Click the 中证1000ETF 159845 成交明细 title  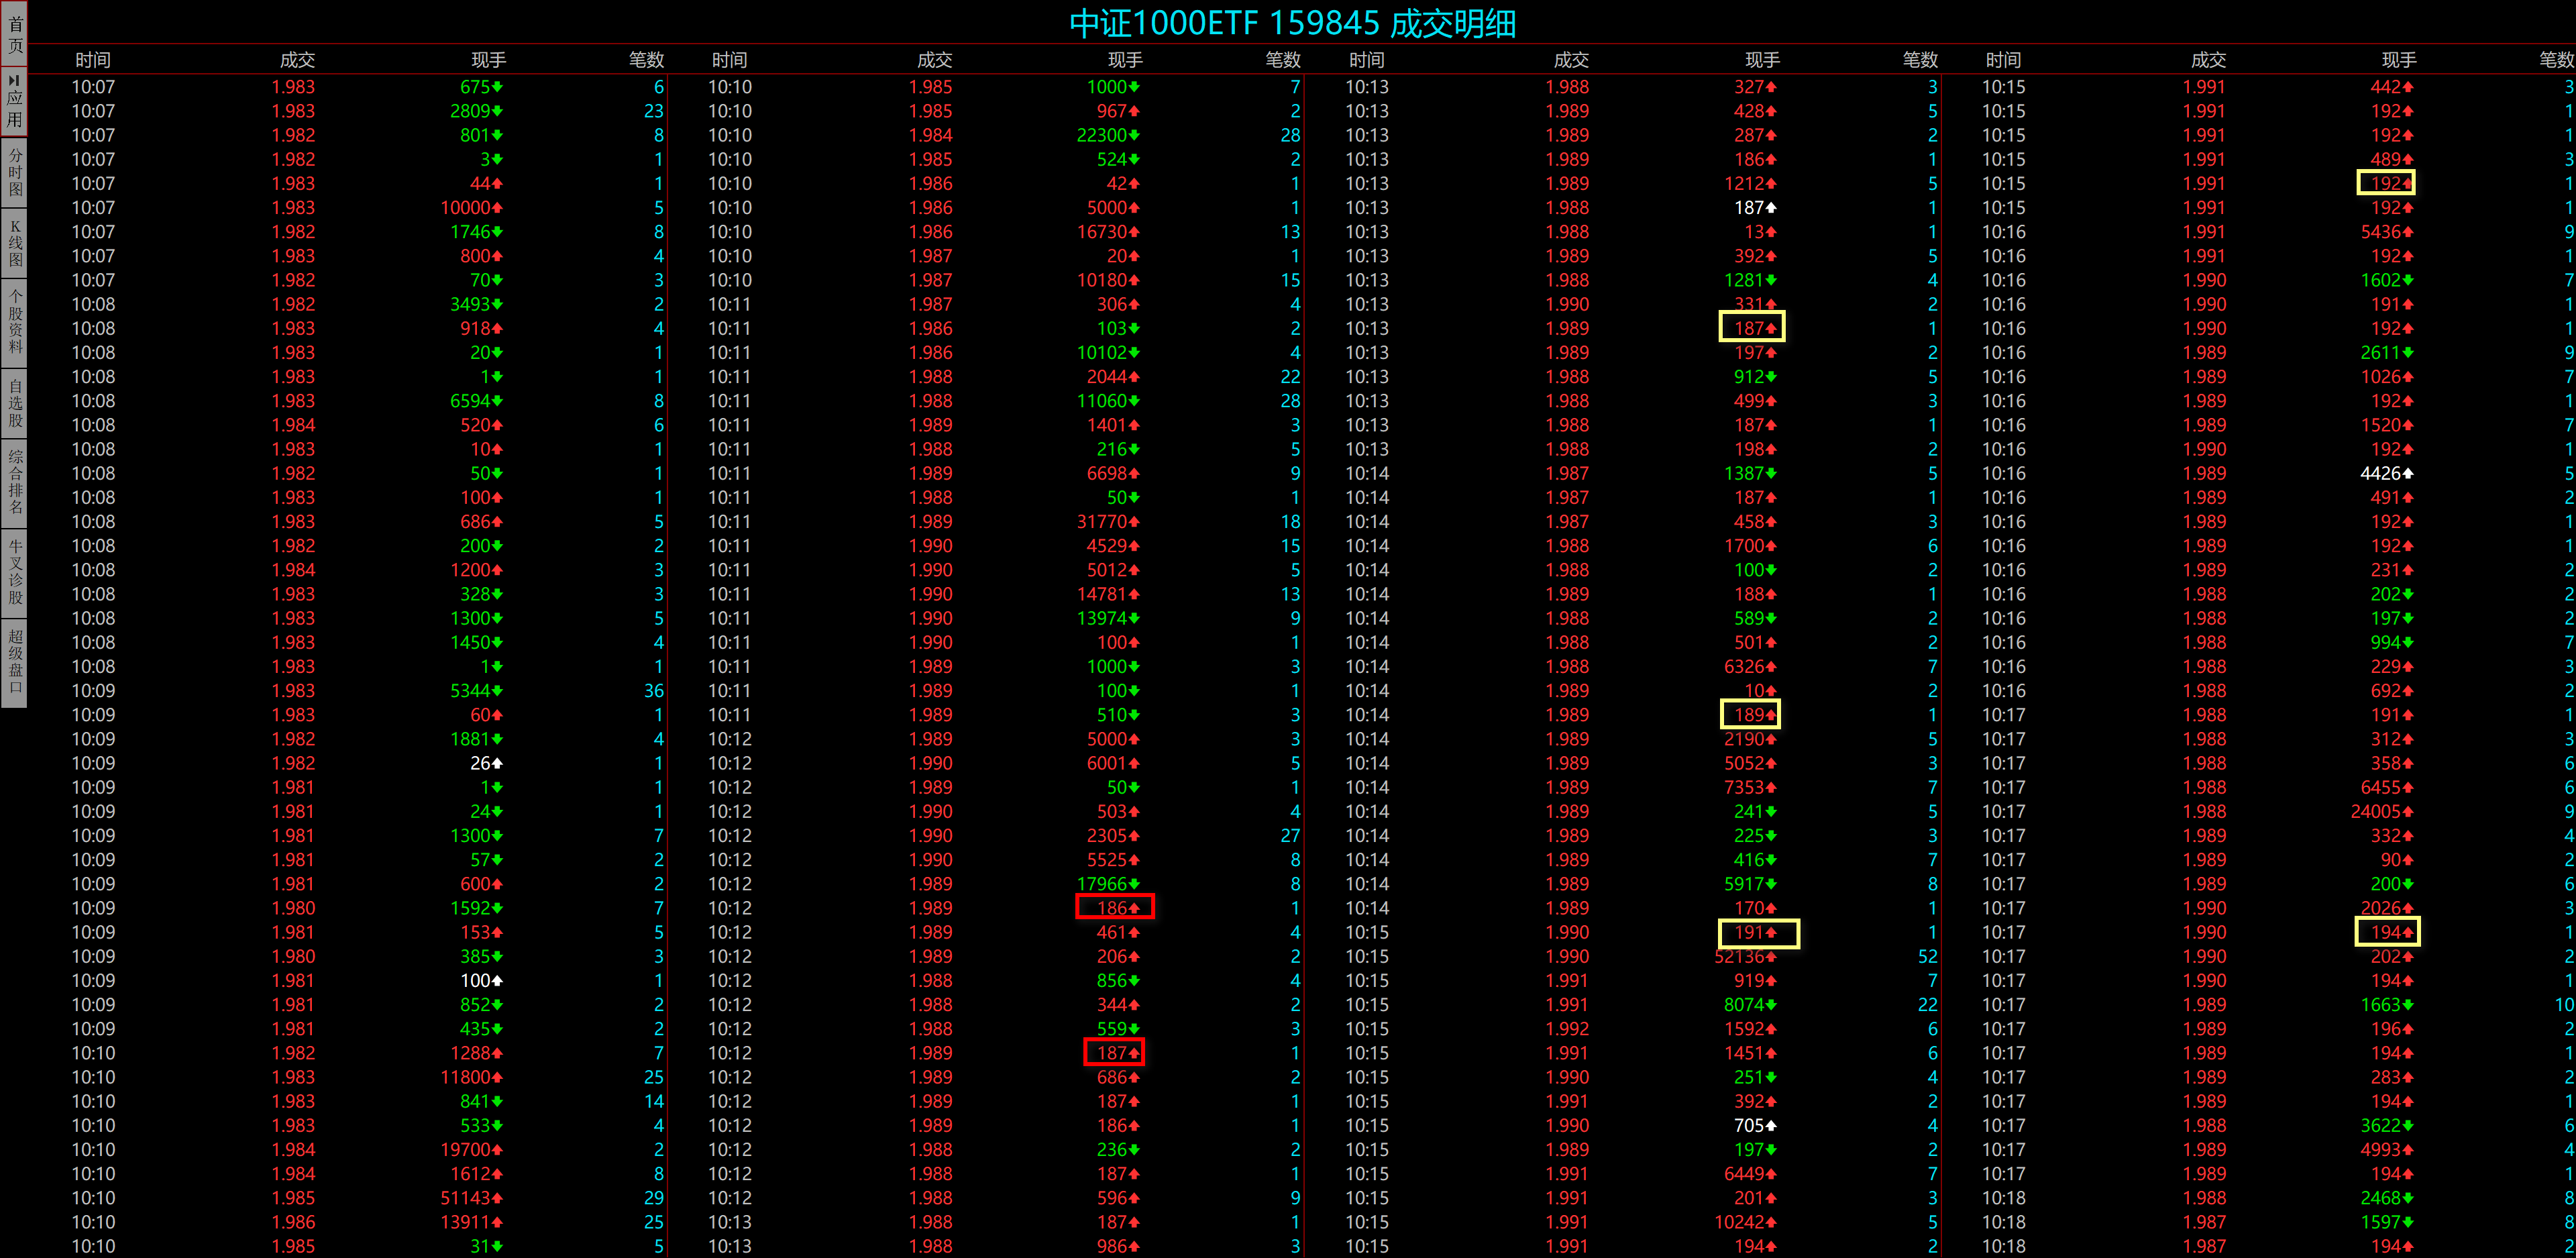[x=1292, y=23]
